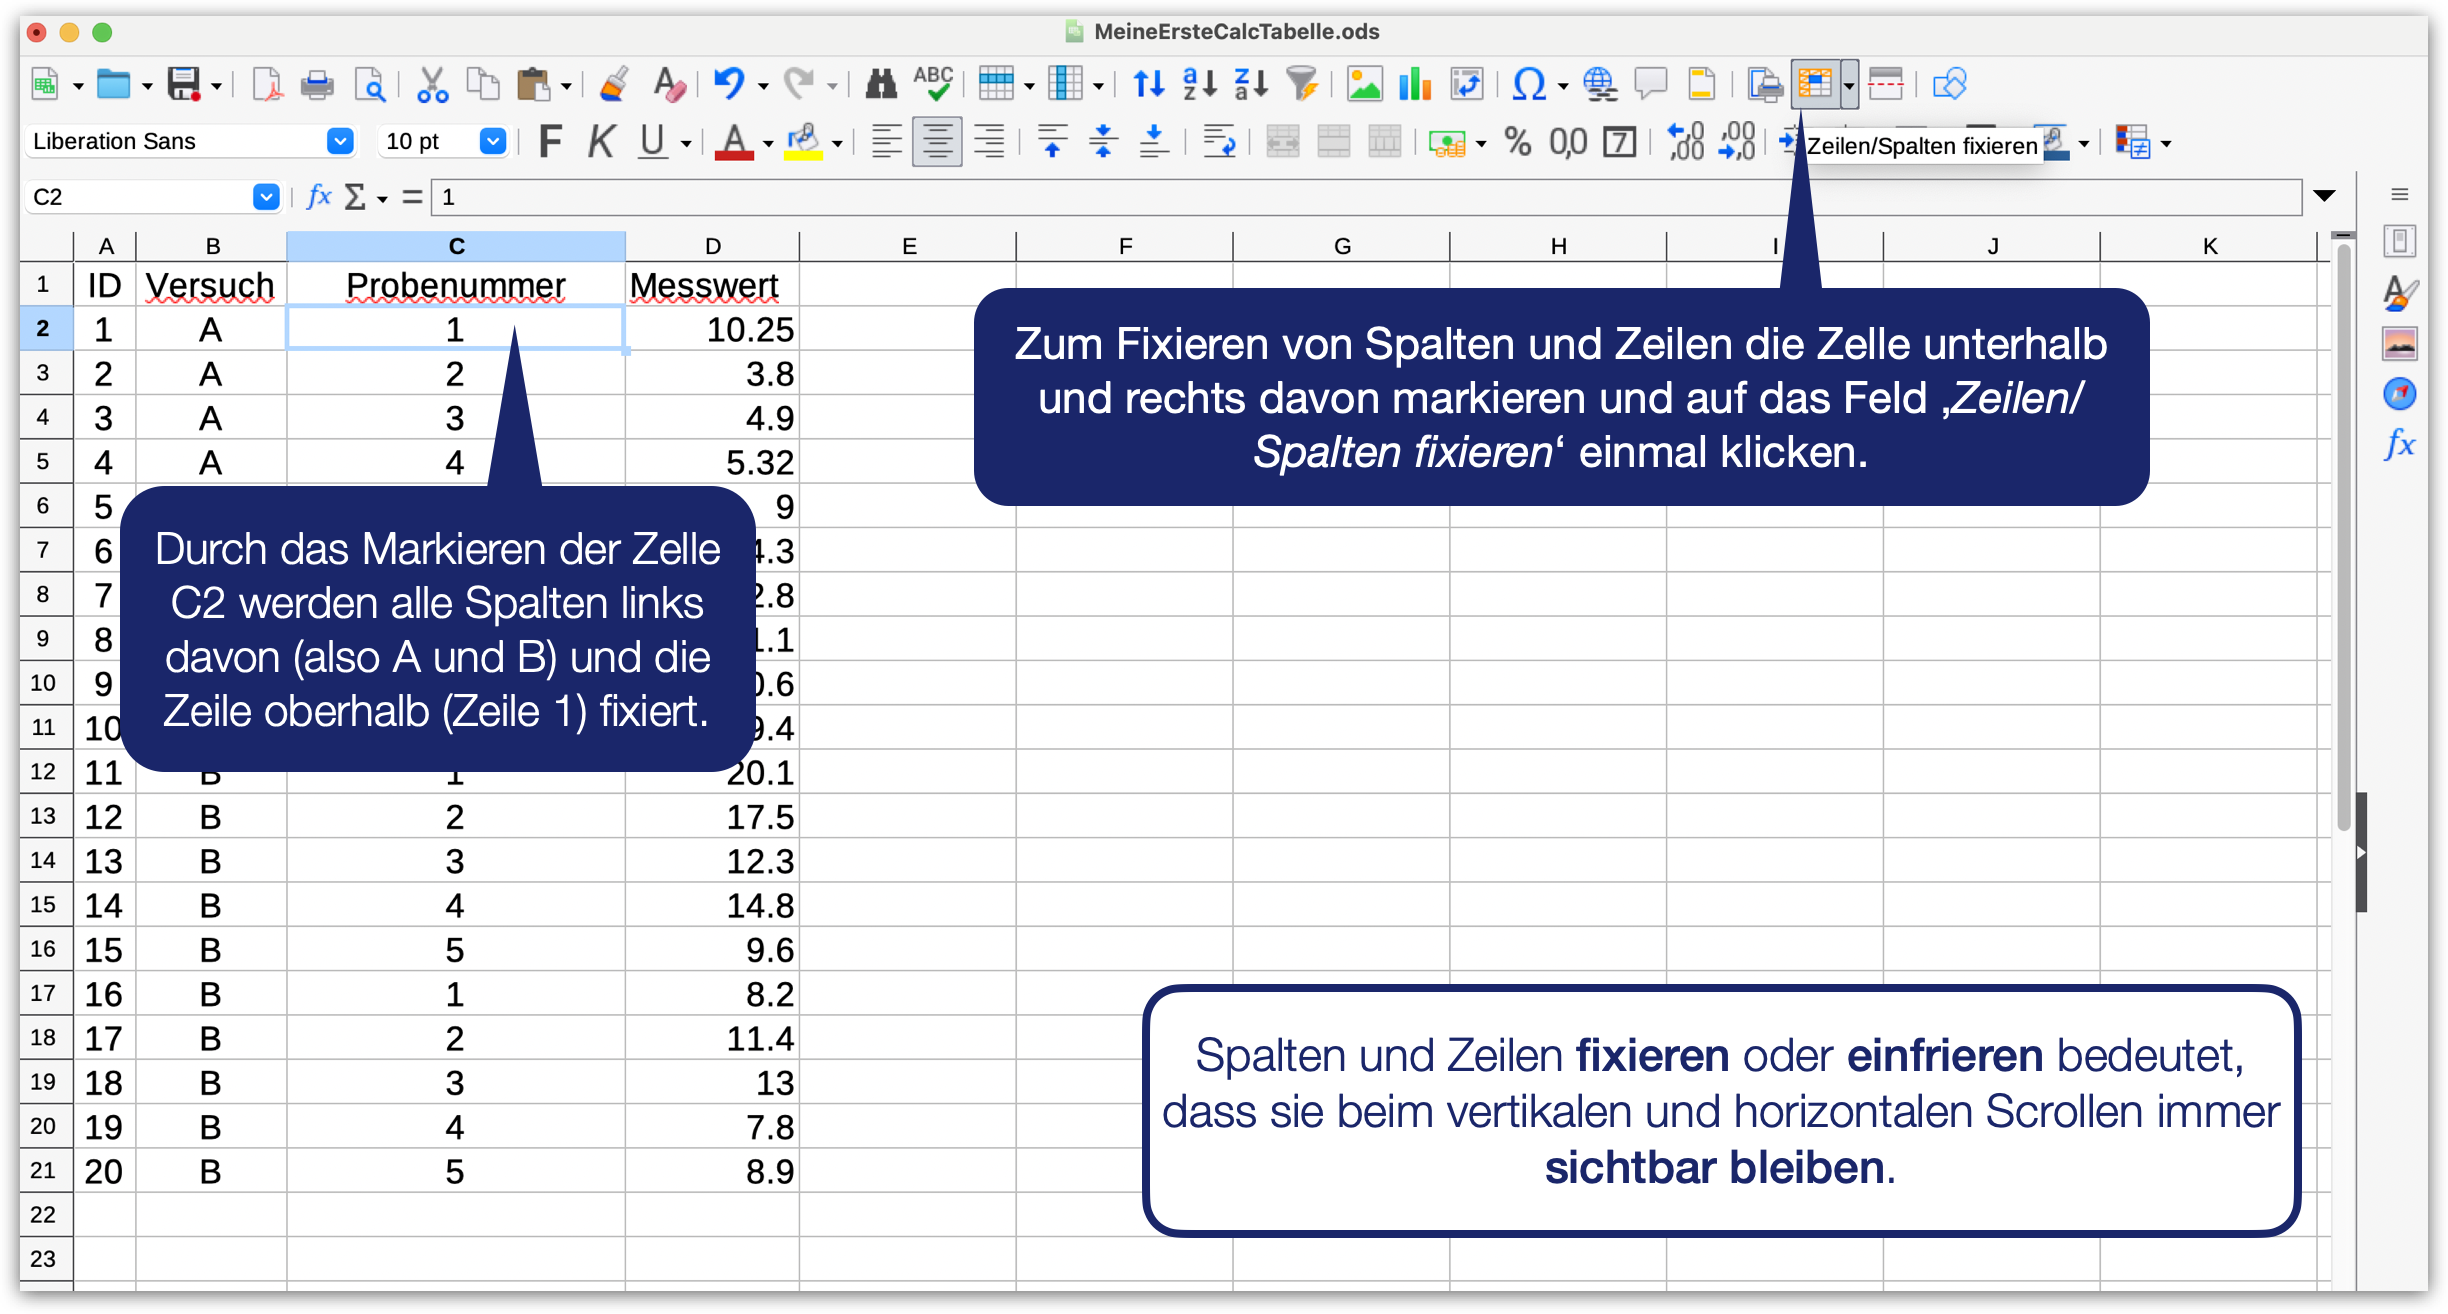Toggle bold formatting
The image size is (2448, 1314).
click(x=549, y=142)
